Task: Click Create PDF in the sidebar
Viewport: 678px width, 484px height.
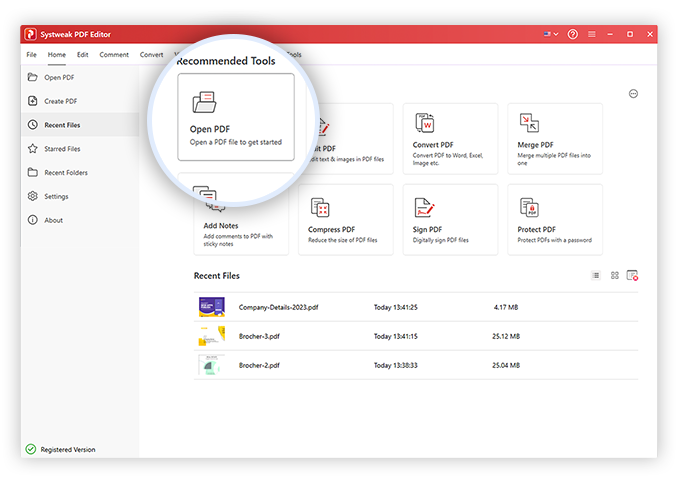Action: click(61, 101)
